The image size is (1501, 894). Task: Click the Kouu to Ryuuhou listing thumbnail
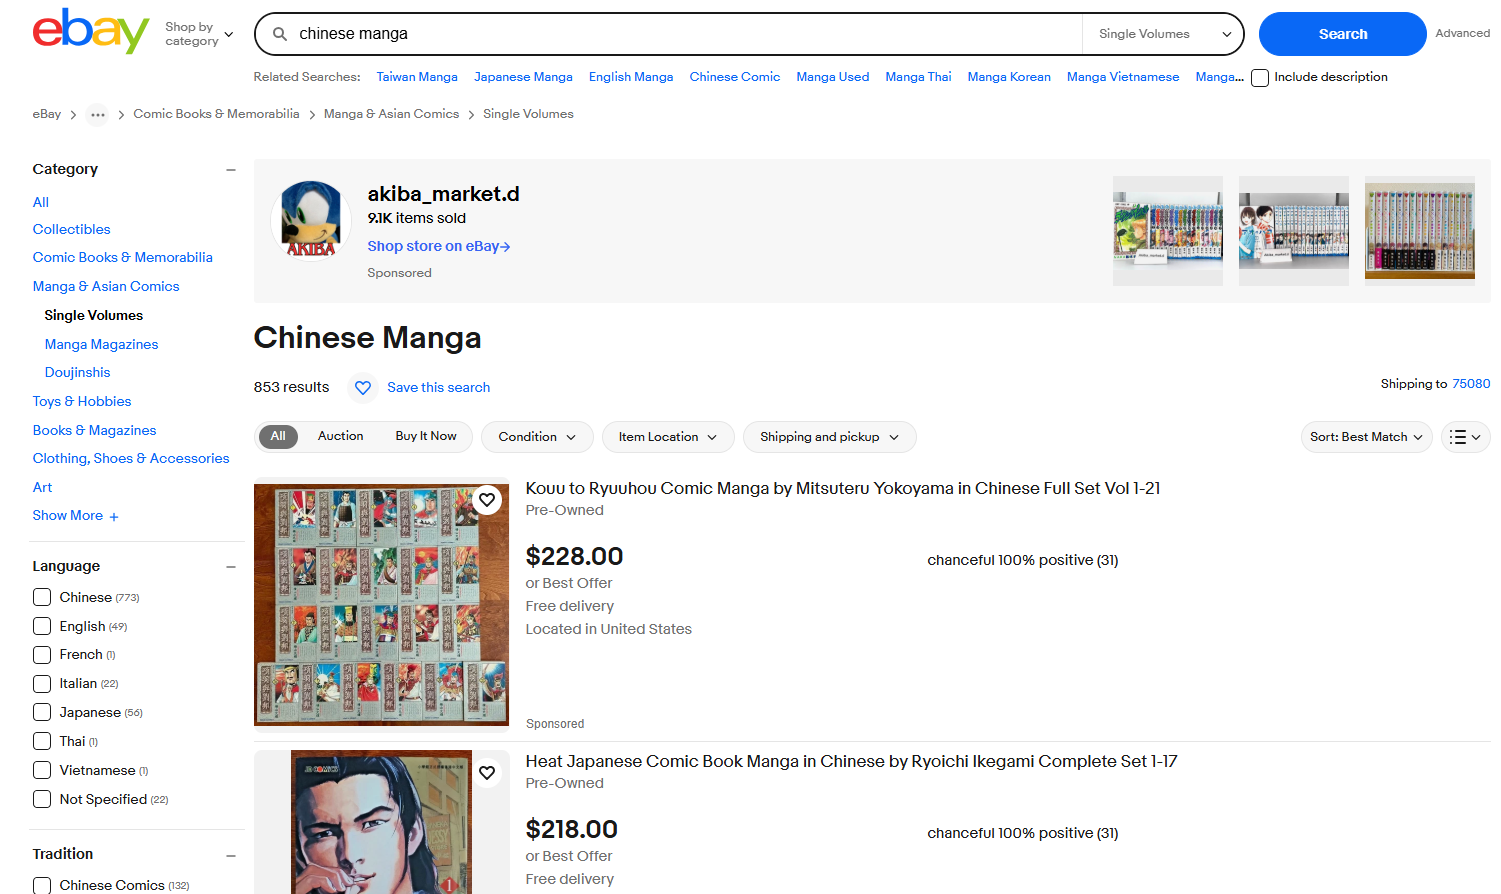(x=381, y=605)
